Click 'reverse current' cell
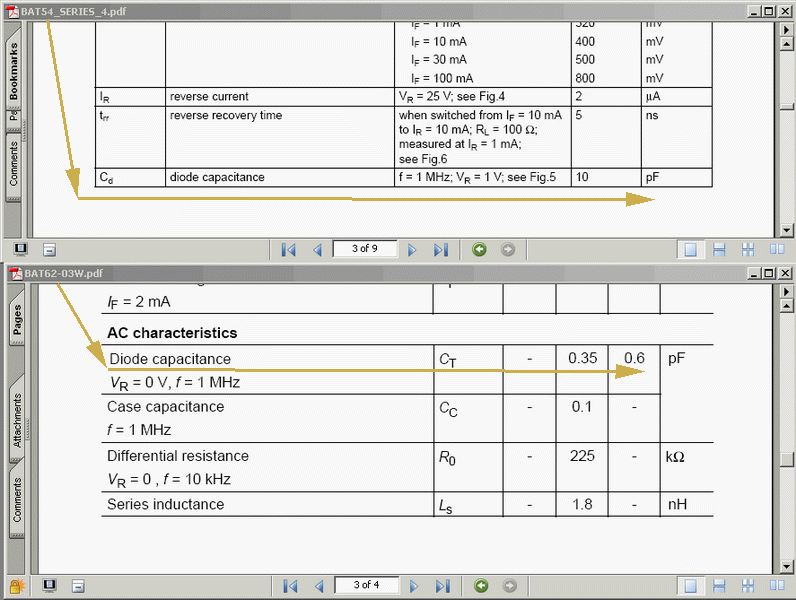796x600 pixels. pos(209,96)
